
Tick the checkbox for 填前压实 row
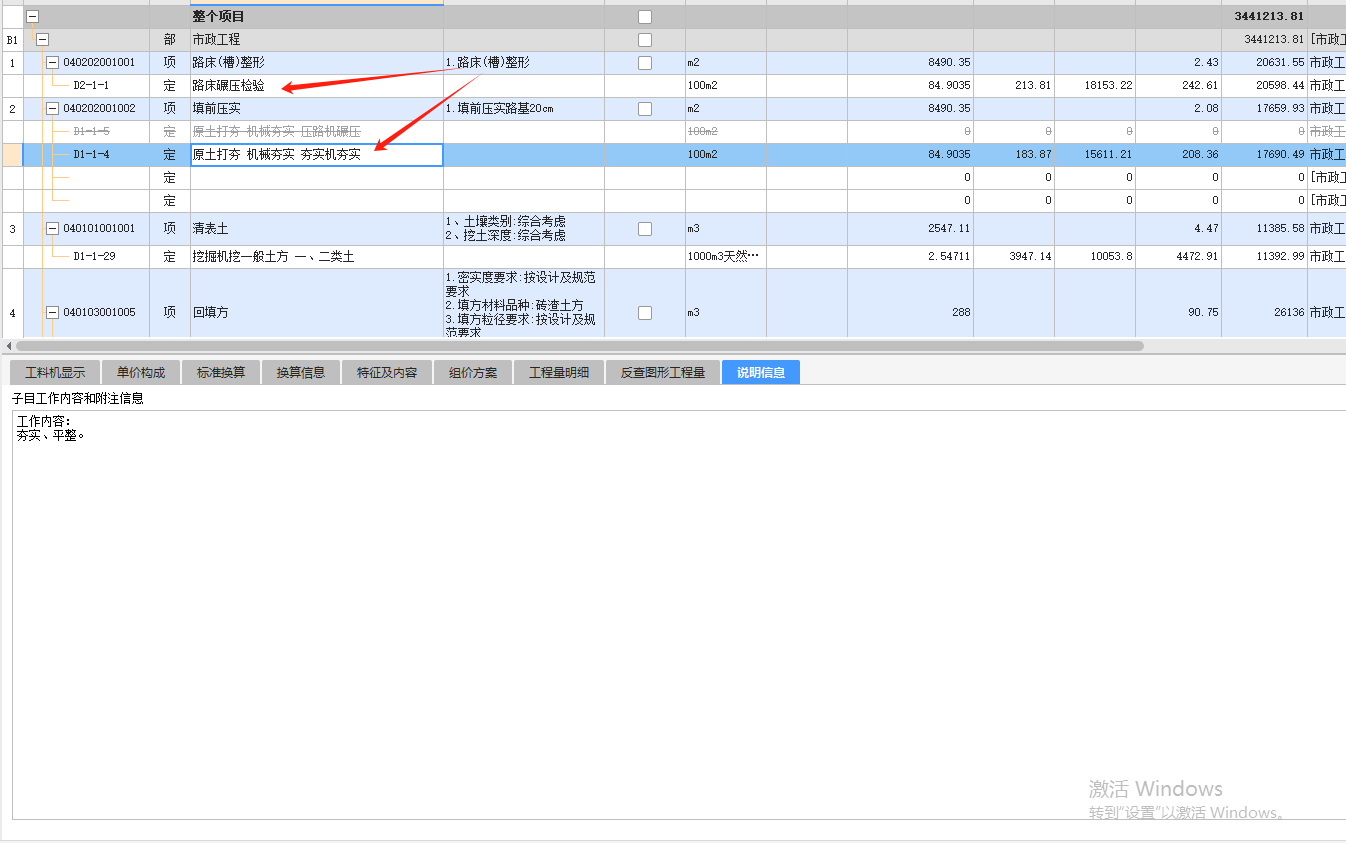coord(645,109)
